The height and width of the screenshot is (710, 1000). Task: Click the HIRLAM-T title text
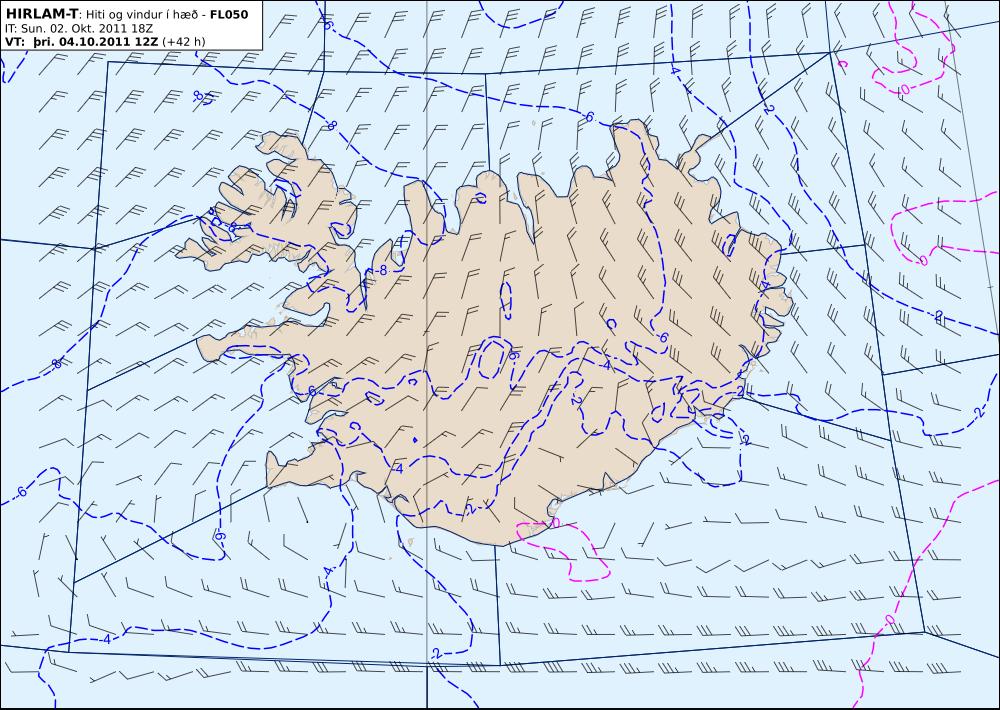click(41, 13)
